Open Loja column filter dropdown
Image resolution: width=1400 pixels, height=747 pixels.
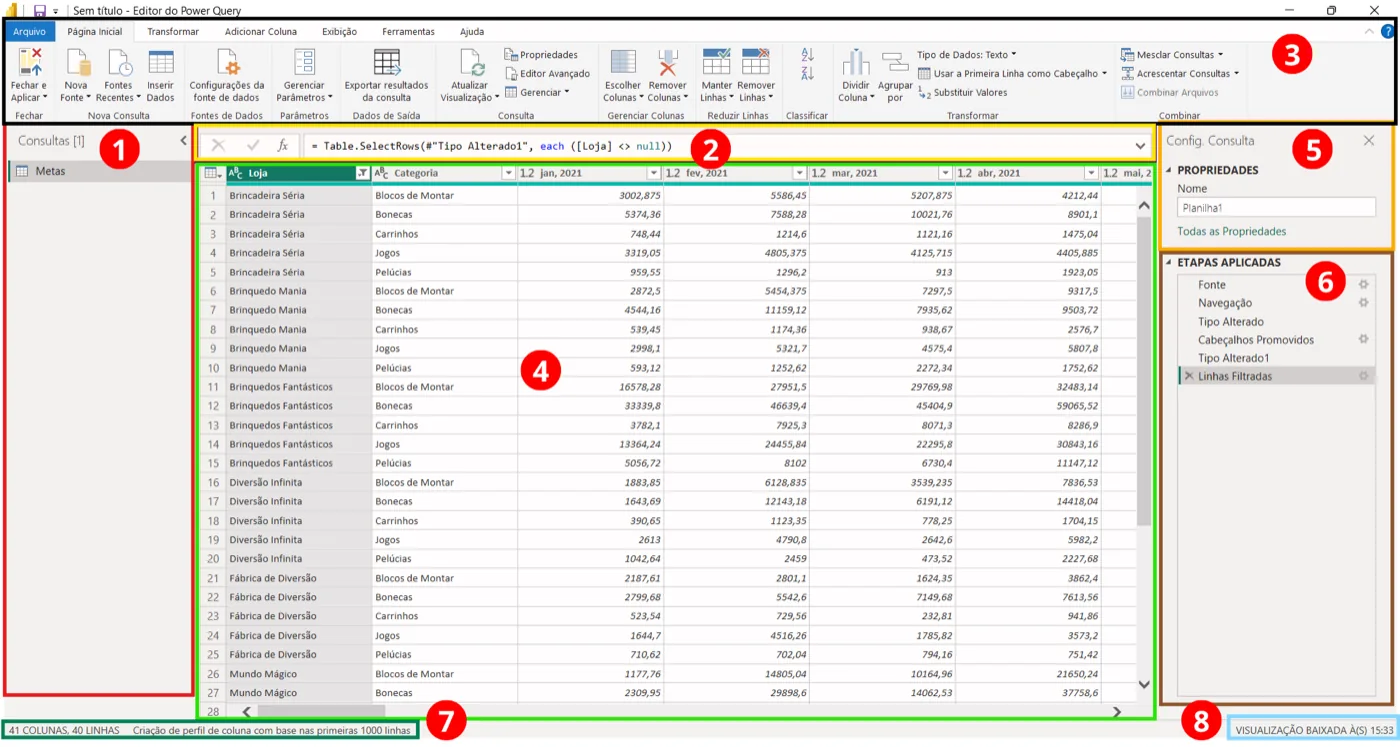coord(362,173)
